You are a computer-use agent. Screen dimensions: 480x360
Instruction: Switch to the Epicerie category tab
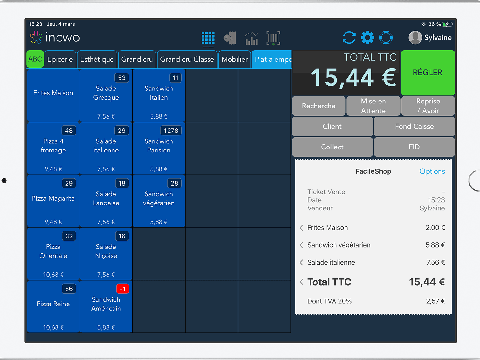pyautogui.click(x=60, y=59)
